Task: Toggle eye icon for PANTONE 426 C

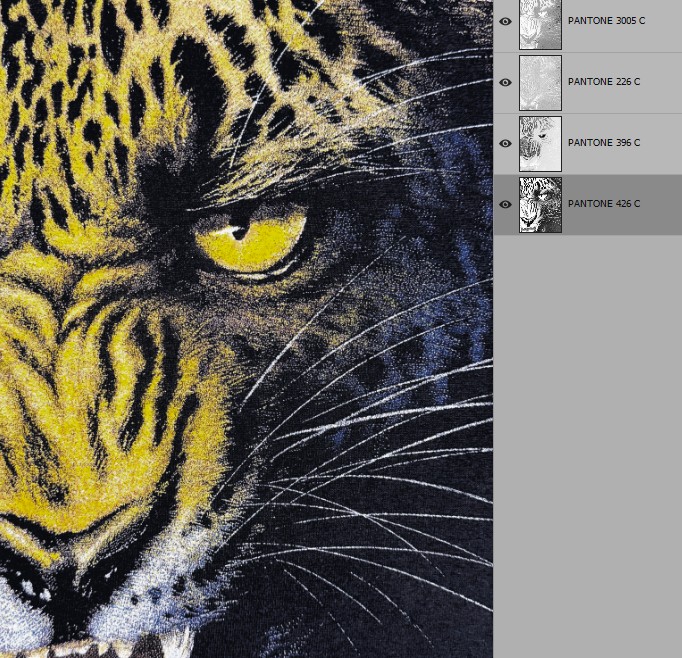Action: 505,204
